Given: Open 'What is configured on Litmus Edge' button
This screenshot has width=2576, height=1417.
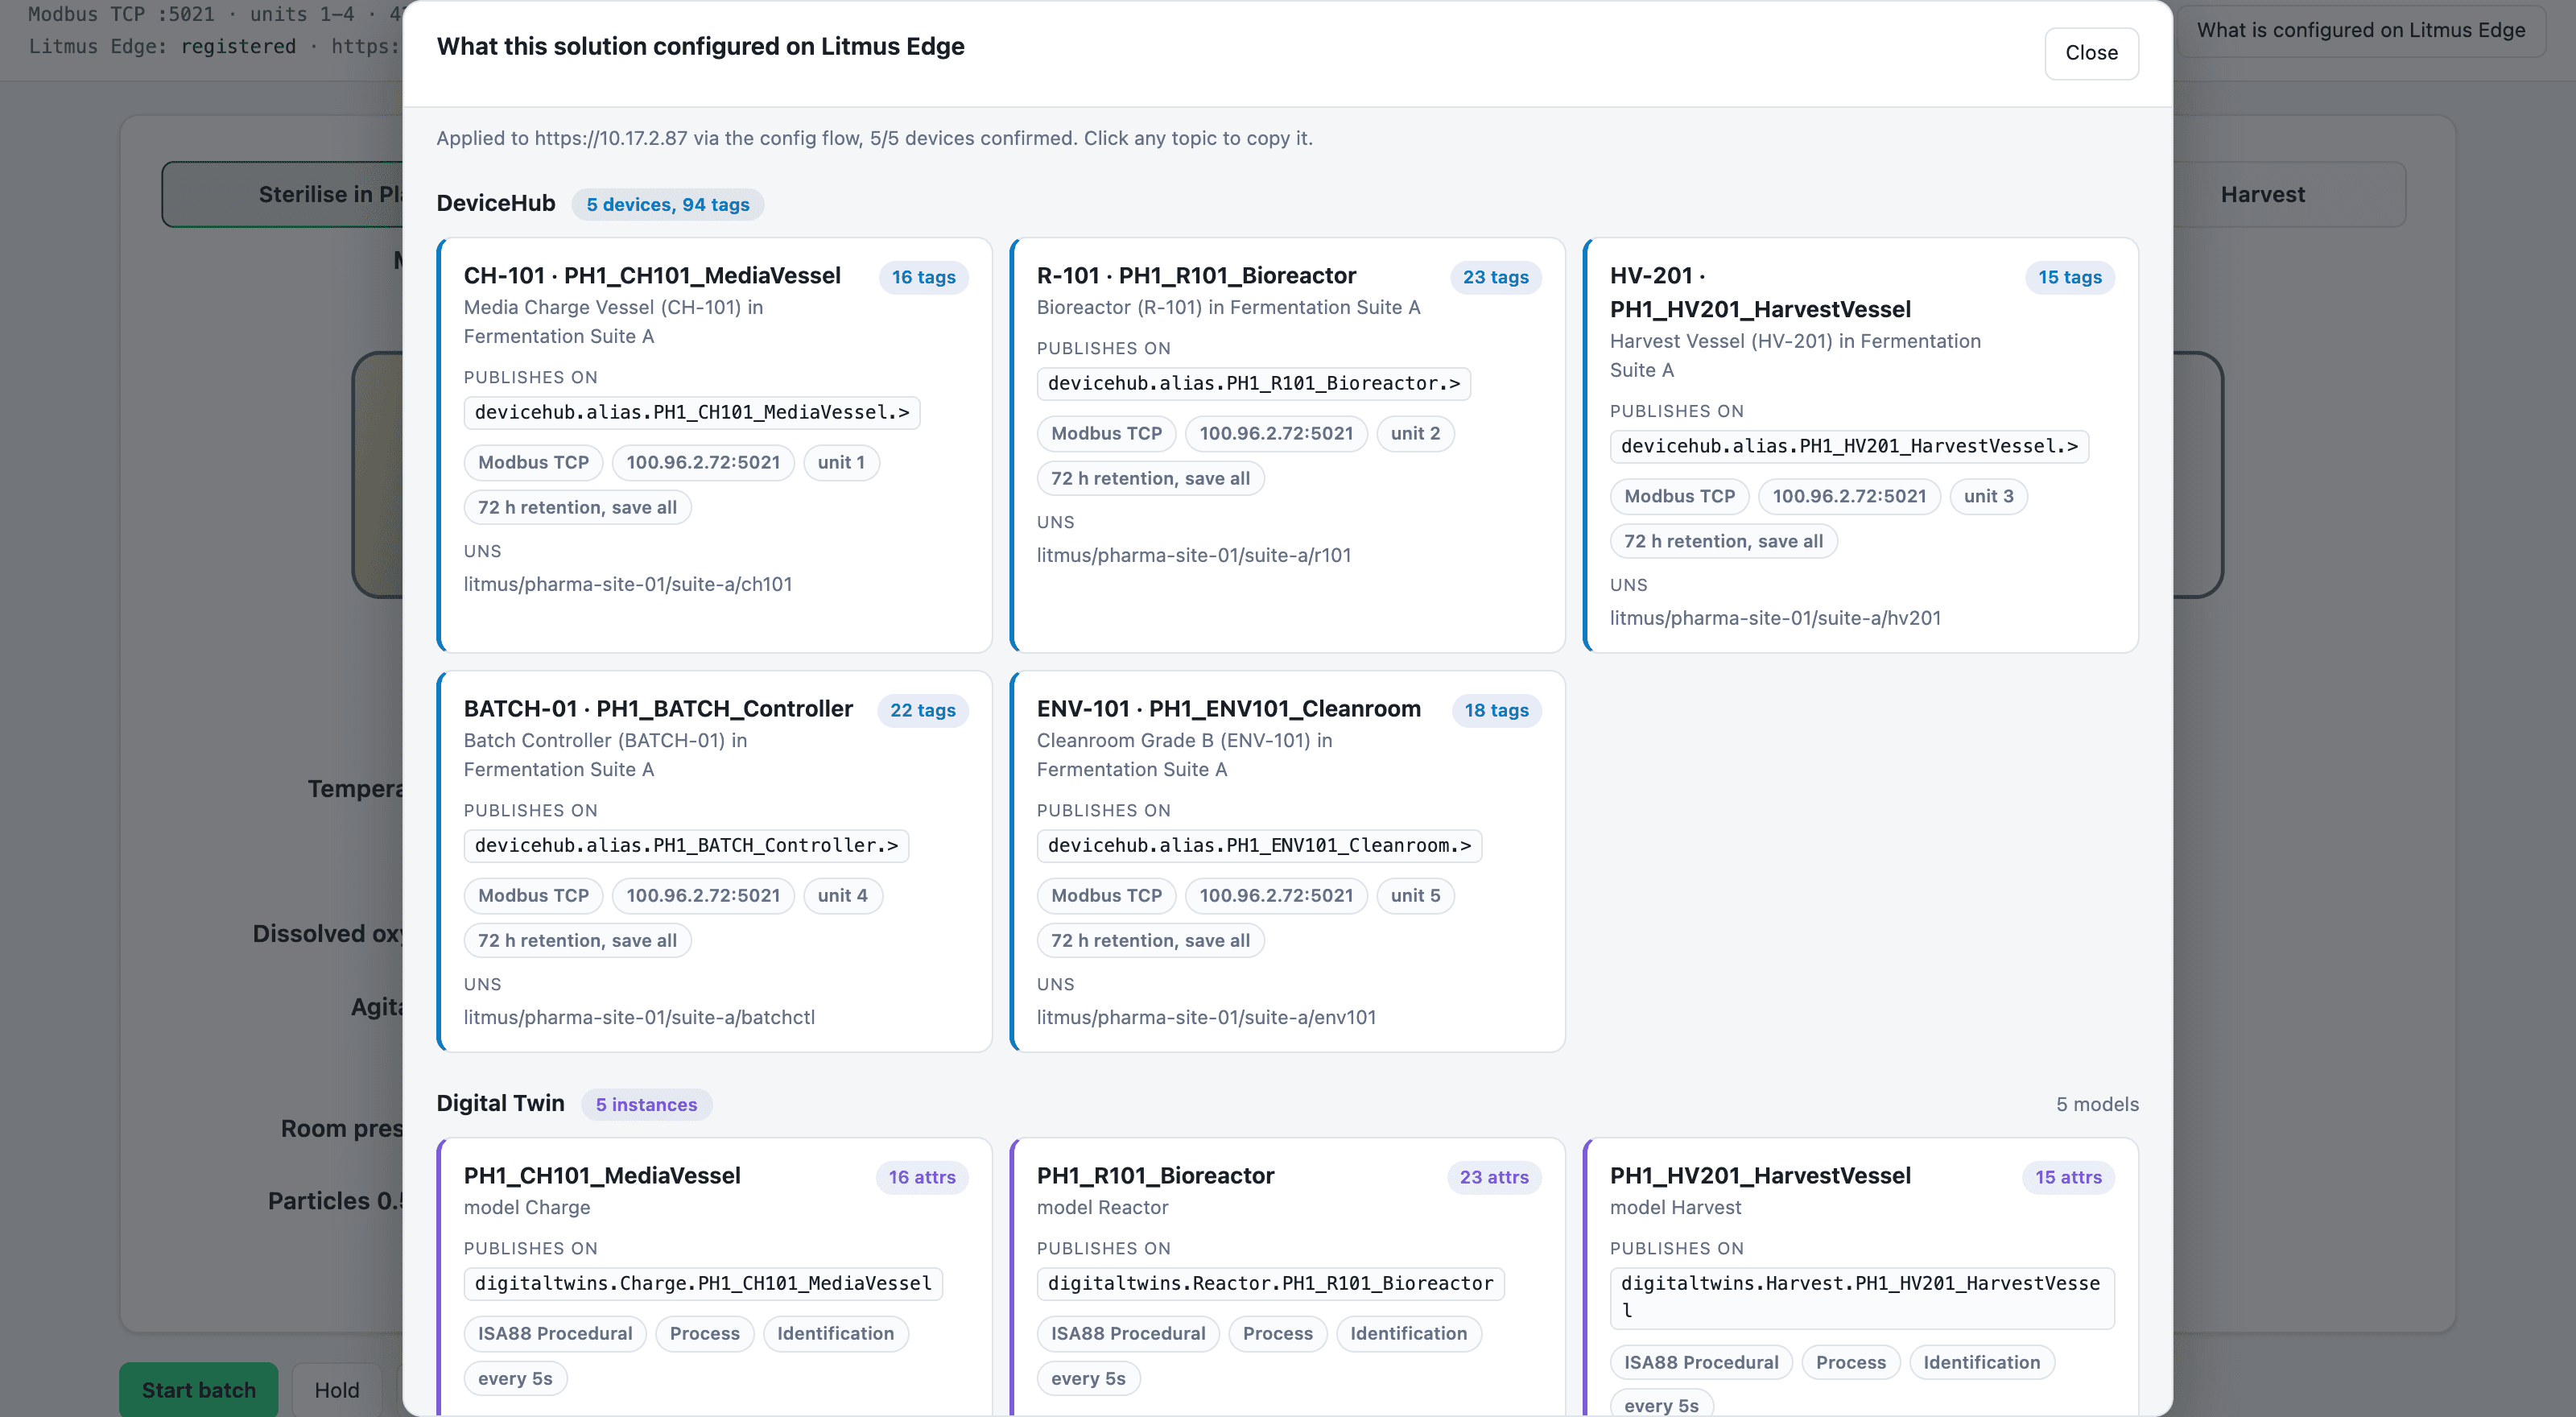Looking at the screenshot, I should click(2360, 30).
